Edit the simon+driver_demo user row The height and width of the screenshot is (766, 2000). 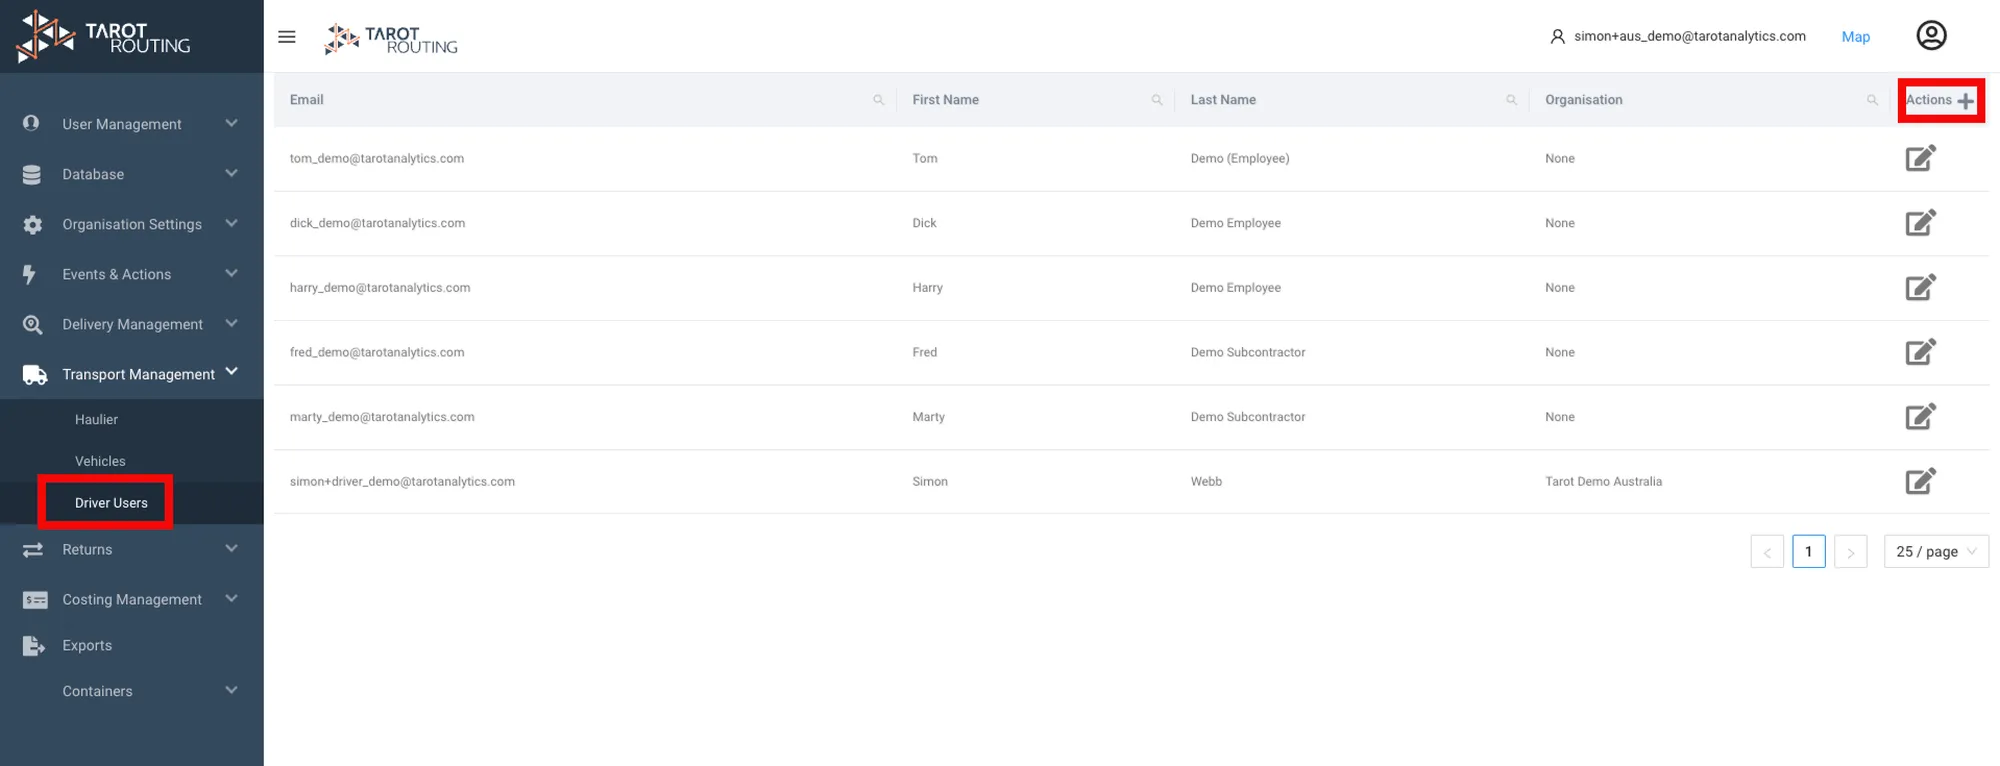tap(1920, 481)
